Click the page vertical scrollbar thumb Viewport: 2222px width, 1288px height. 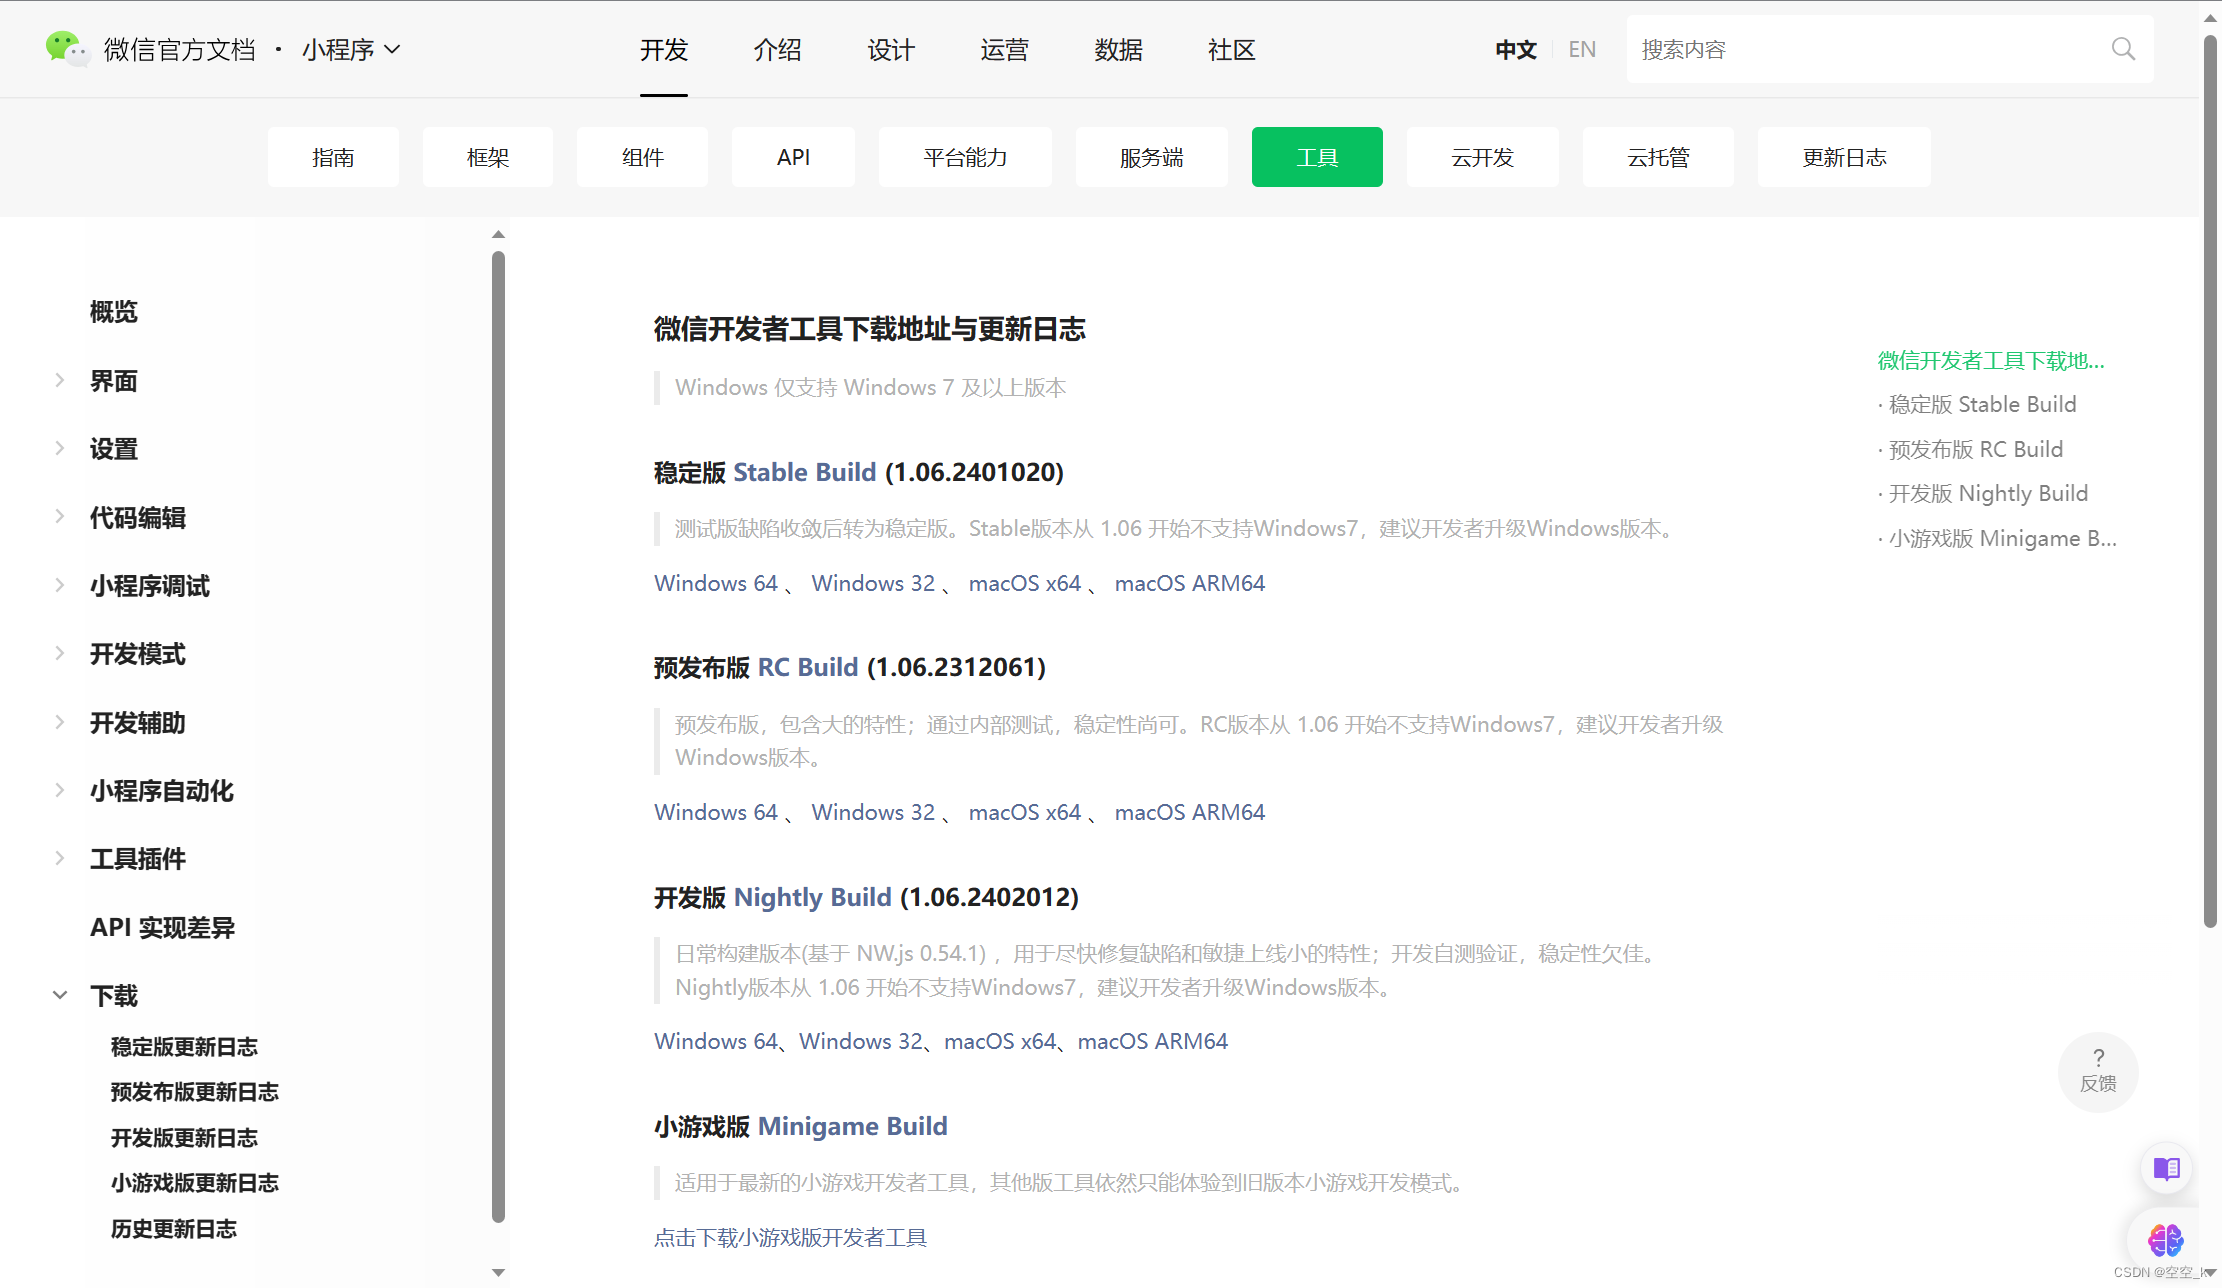click(2210, 483)
